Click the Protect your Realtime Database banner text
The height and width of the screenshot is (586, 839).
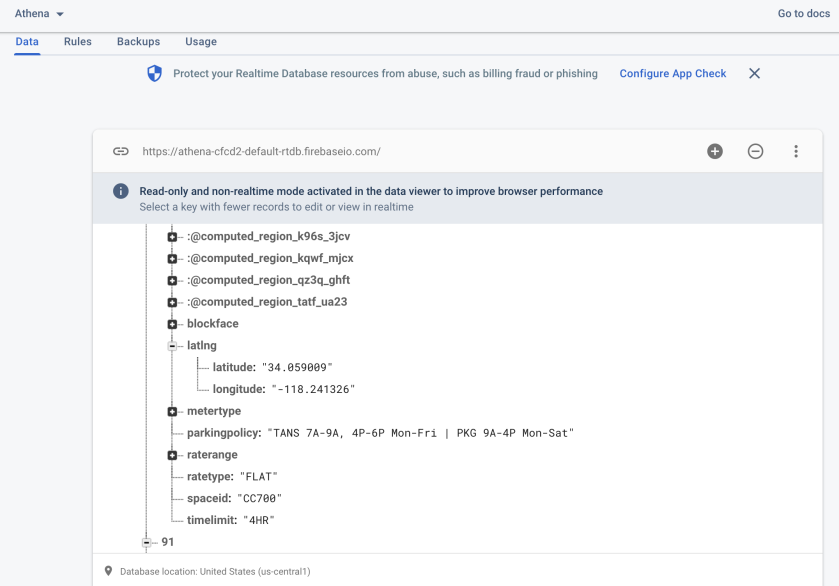pyautogui.click(x=385, y=73)
